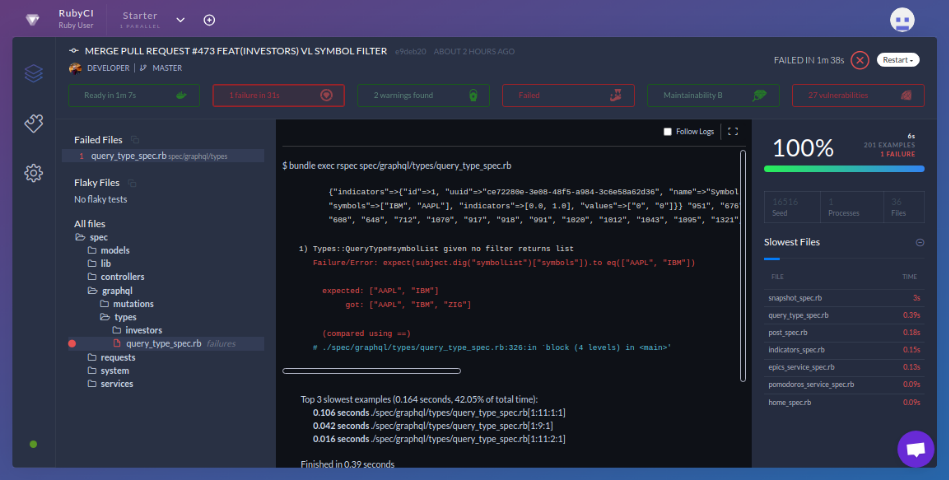Click the TIME column header
This screenshot has width=949, height=480.
[x=910, y=277]
